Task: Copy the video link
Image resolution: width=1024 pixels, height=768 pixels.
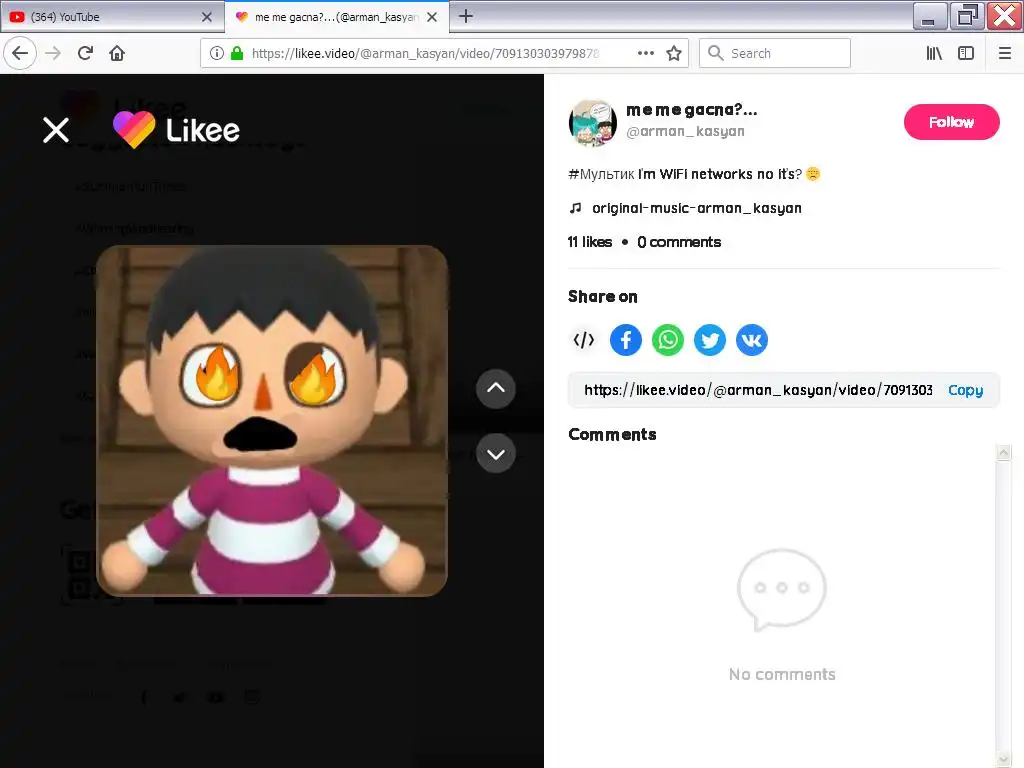Action: (x=965, y=390)
